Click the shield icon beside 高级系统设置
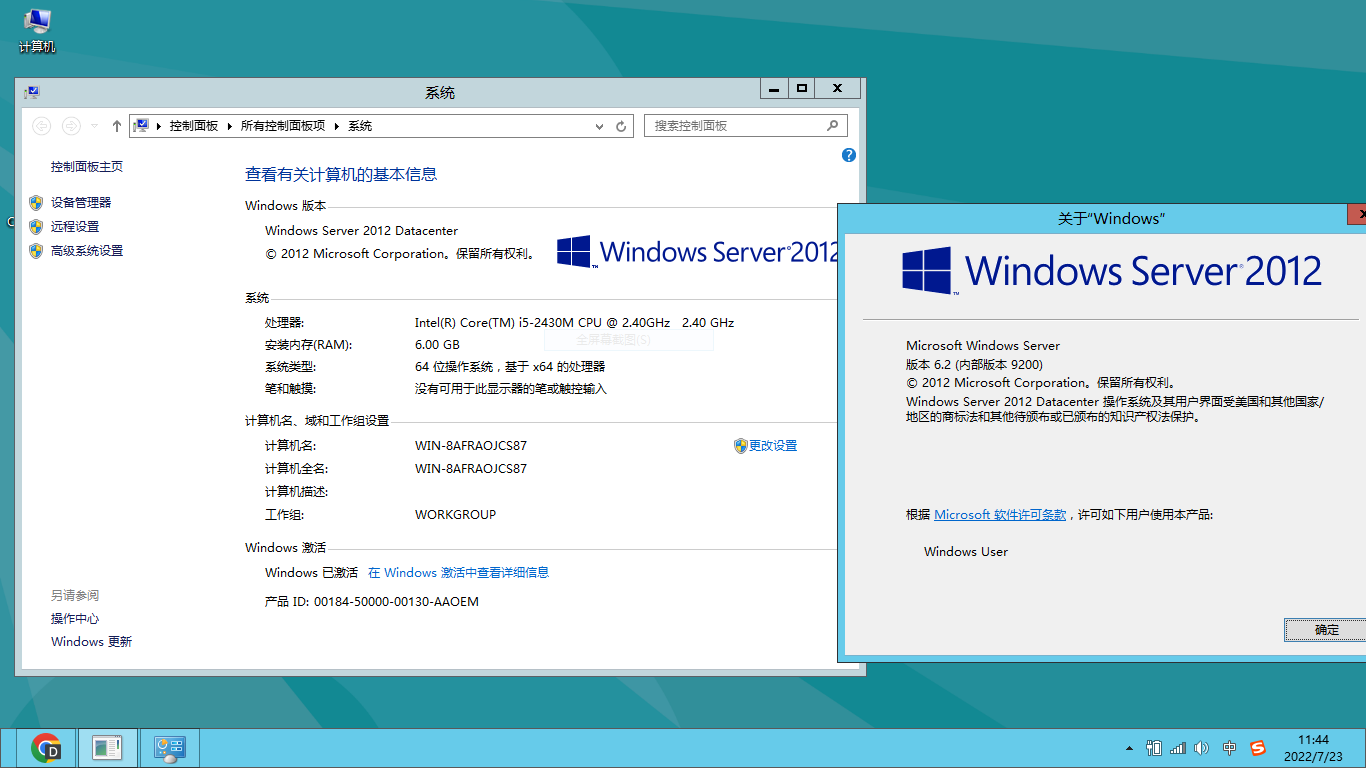This screenshot has width=1366, height=768. click(36, 250)
